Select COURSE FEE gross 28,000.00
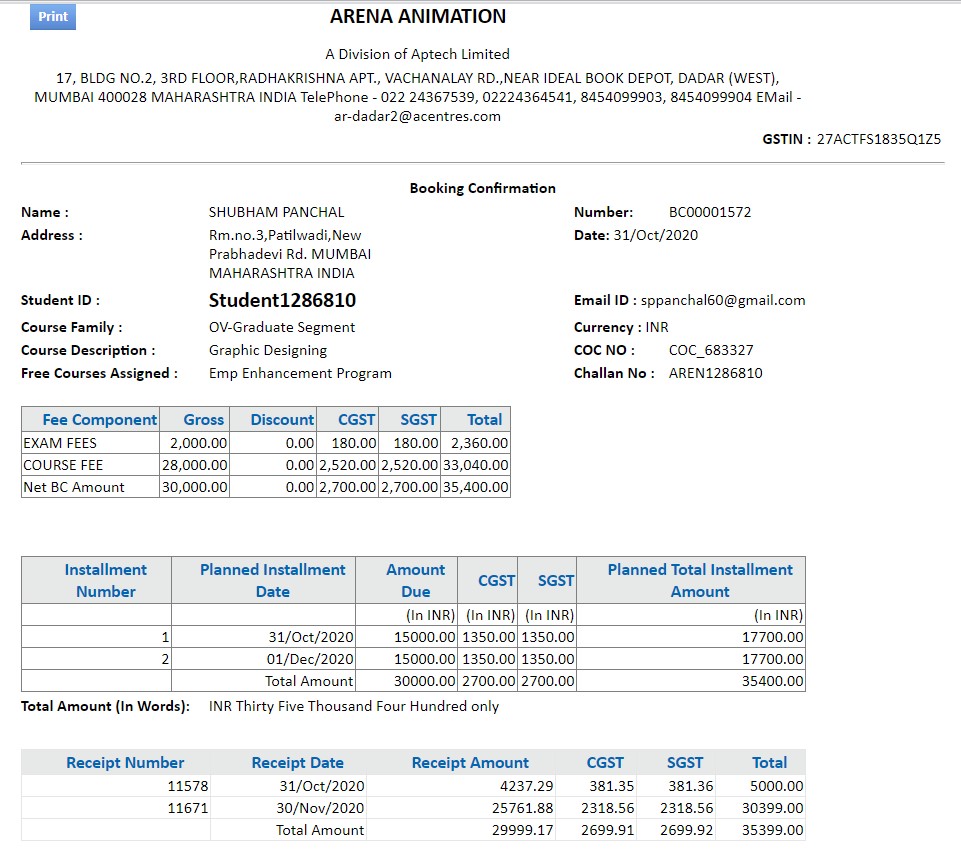961x853 pixels. 194,465
